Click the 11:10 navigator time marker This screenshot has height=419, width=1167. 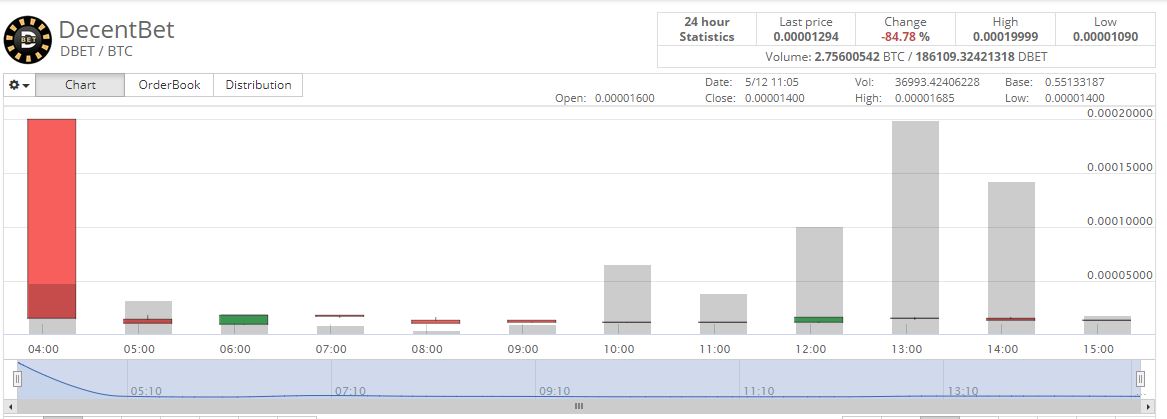coord(758,390)
